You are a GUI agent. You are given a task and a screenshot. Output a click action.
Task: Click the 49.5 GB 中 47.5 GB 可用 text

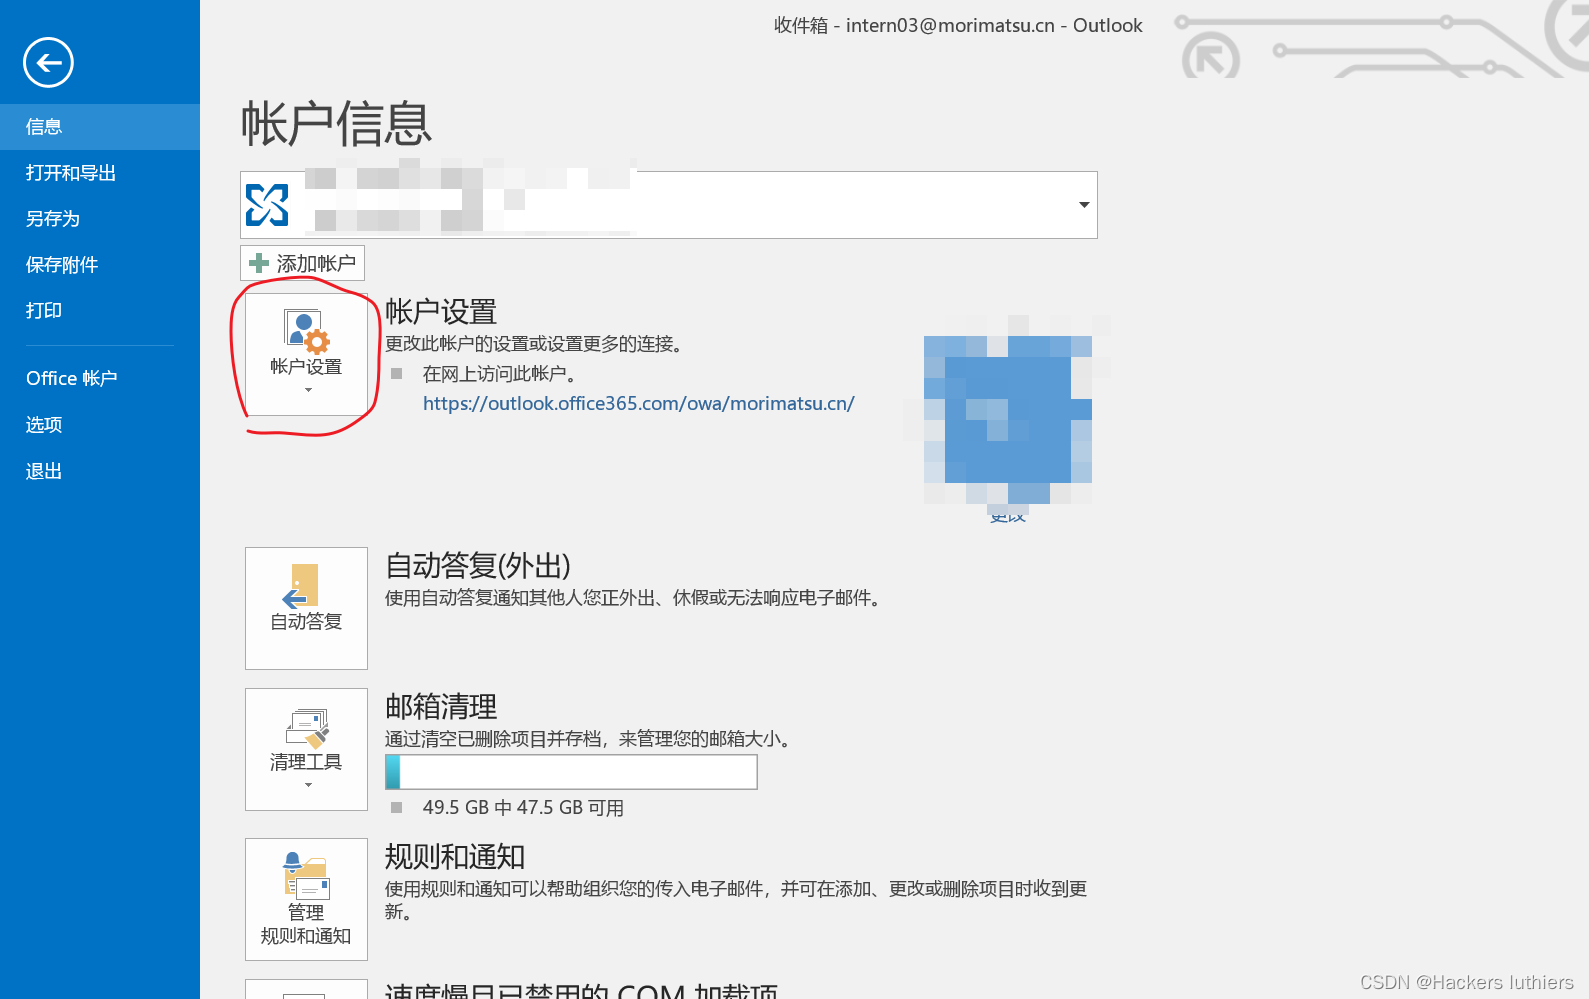tap(523, 808)
